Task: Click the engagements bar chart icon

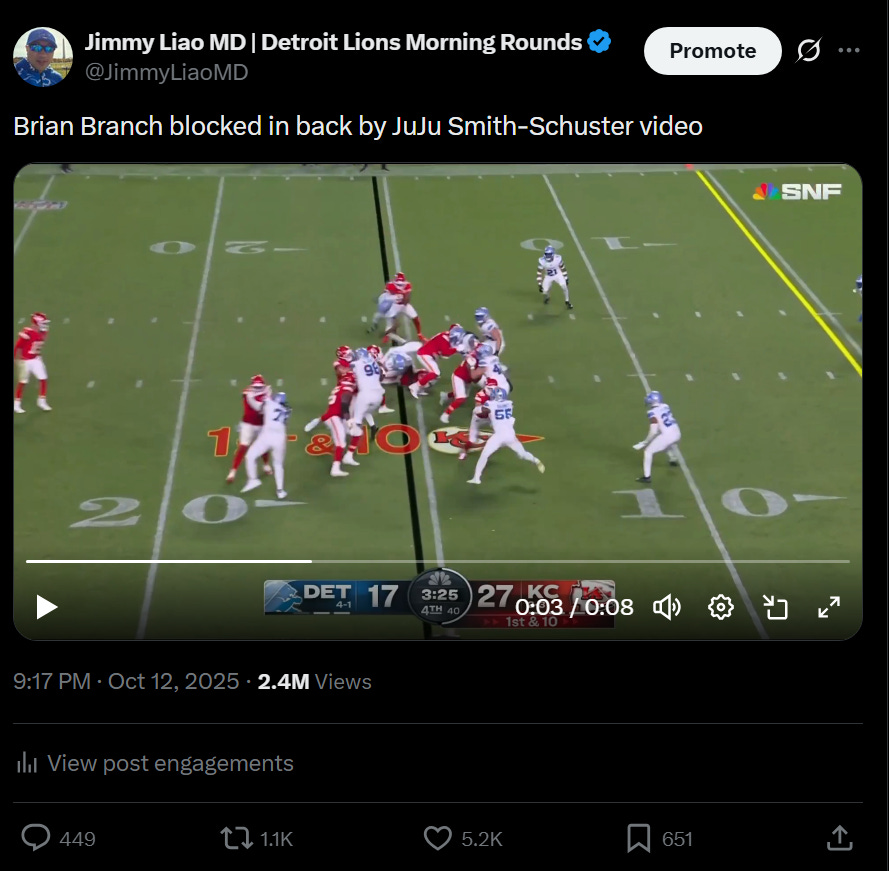Action: click(x=27, y=763)
